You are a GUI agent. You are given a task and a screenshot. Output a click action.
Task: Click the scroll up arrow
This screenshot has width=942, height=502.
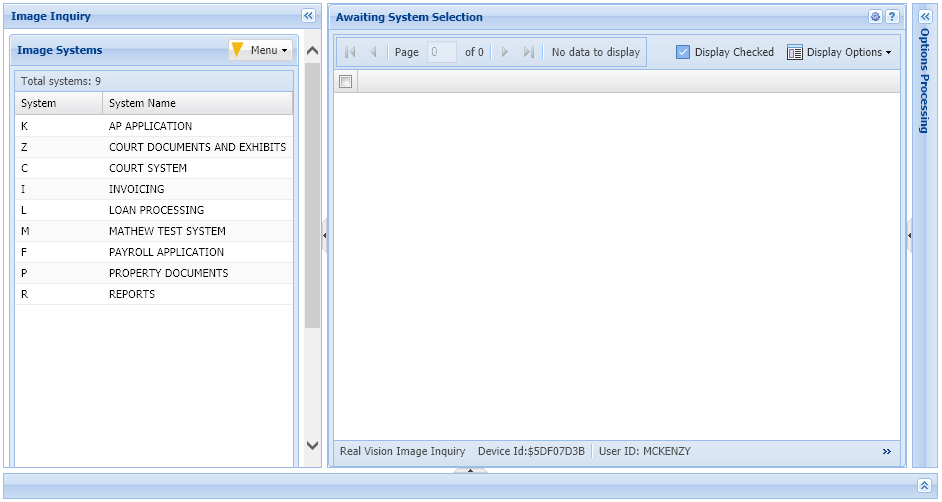point(312,51)
